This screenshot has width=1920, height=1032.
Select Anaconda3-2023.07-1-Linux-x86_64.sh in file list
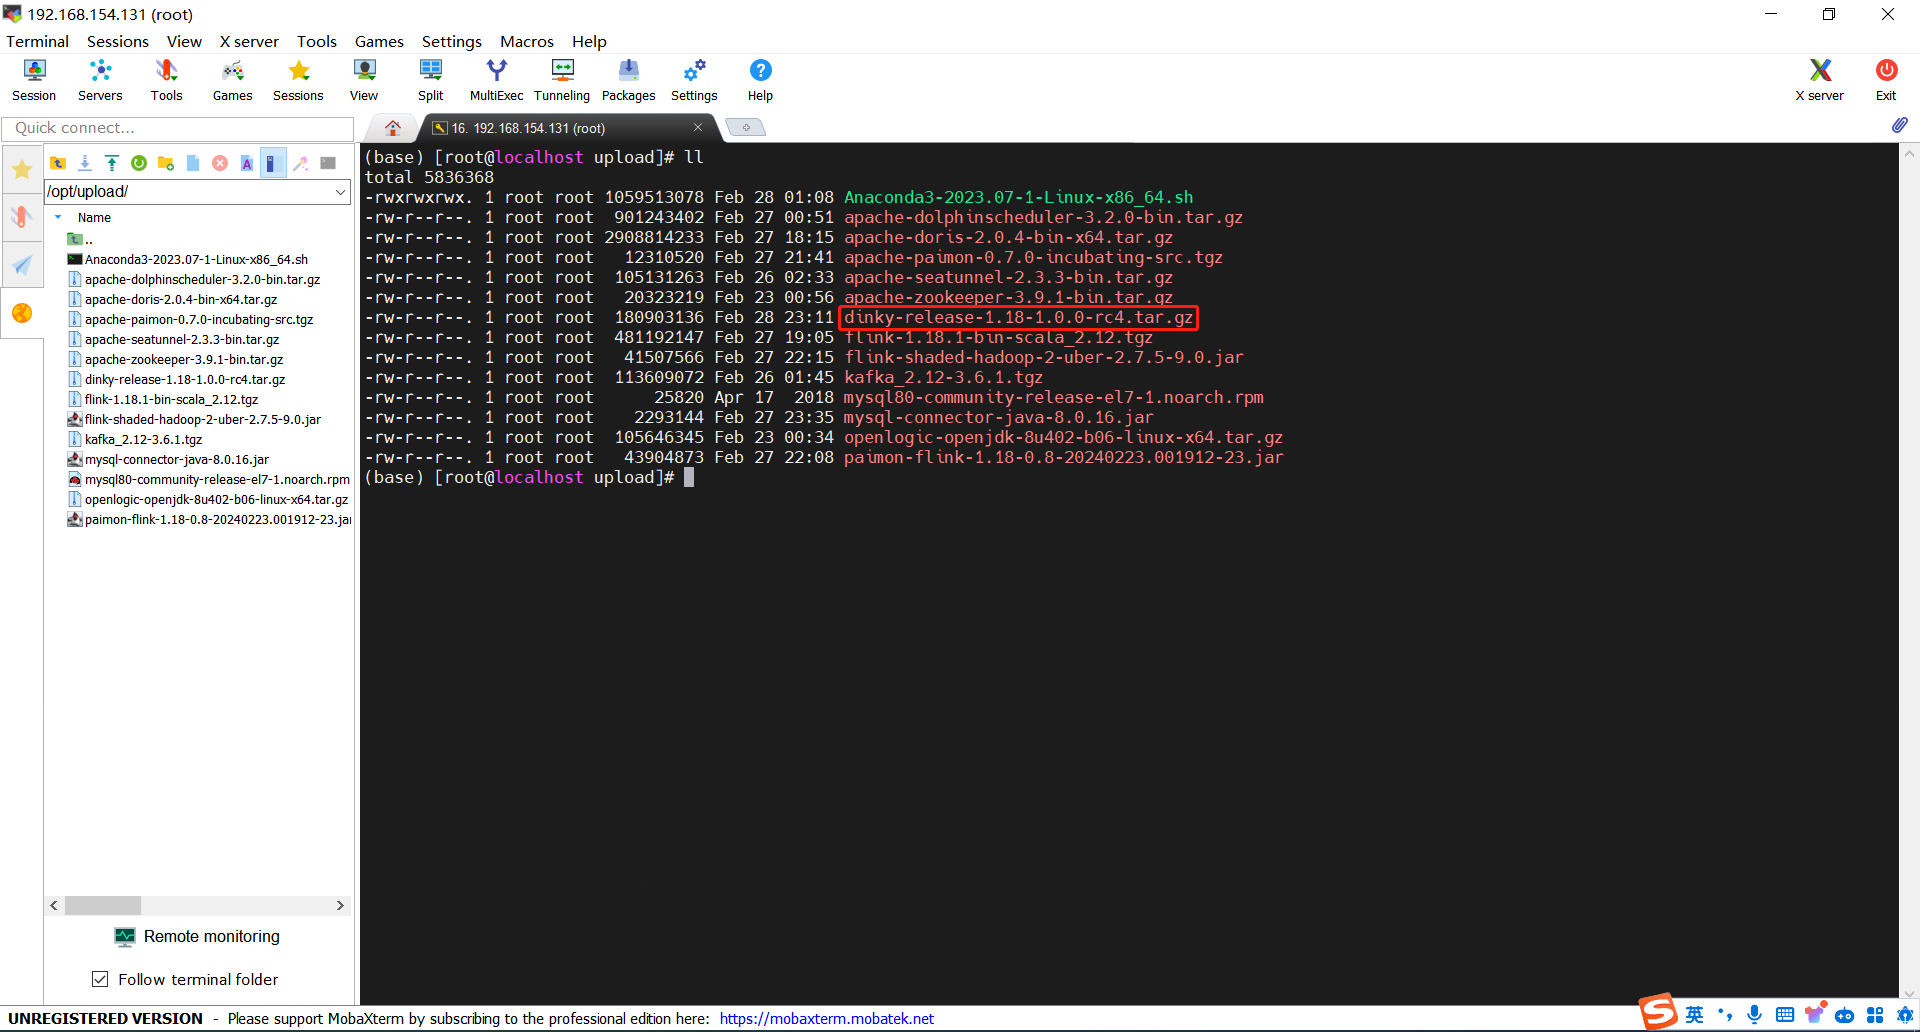click(196, 259)
